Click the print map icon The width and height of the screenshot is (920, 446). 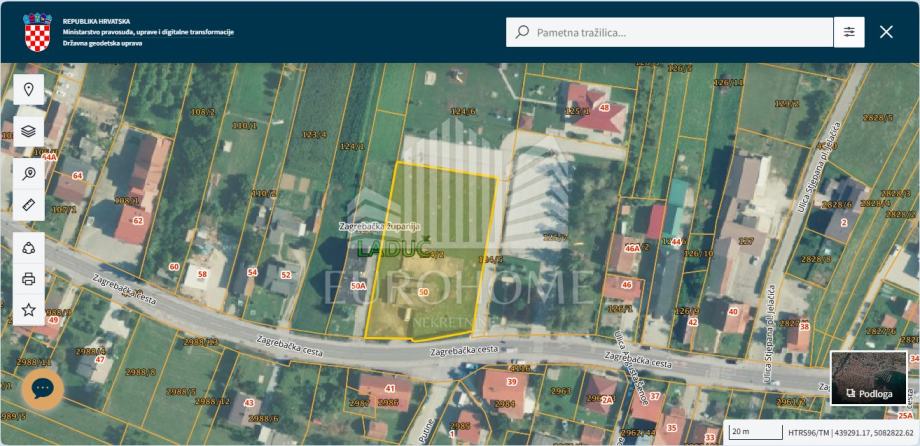(x=28, y=279)
